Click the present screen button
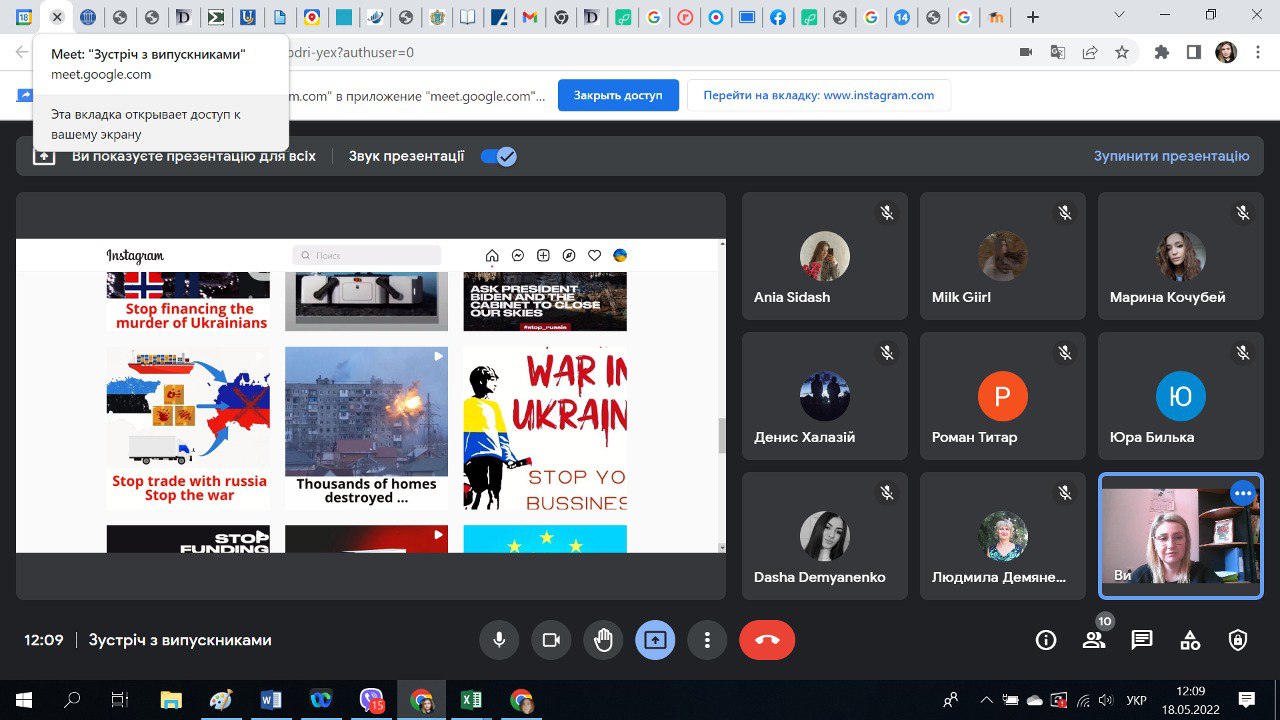 (x=655, y=640)
